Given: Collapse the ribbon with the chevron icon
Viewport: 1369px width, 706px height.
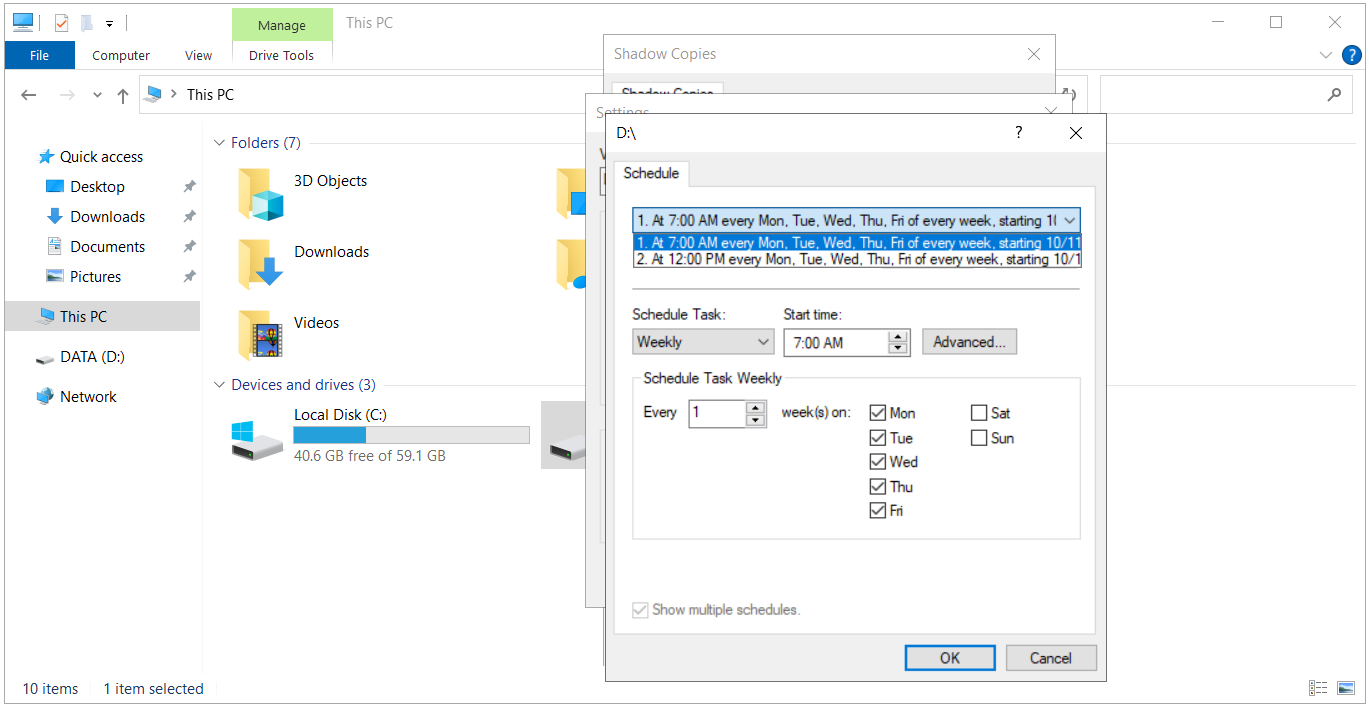Looking at the screenshot, I should 1326,56.
